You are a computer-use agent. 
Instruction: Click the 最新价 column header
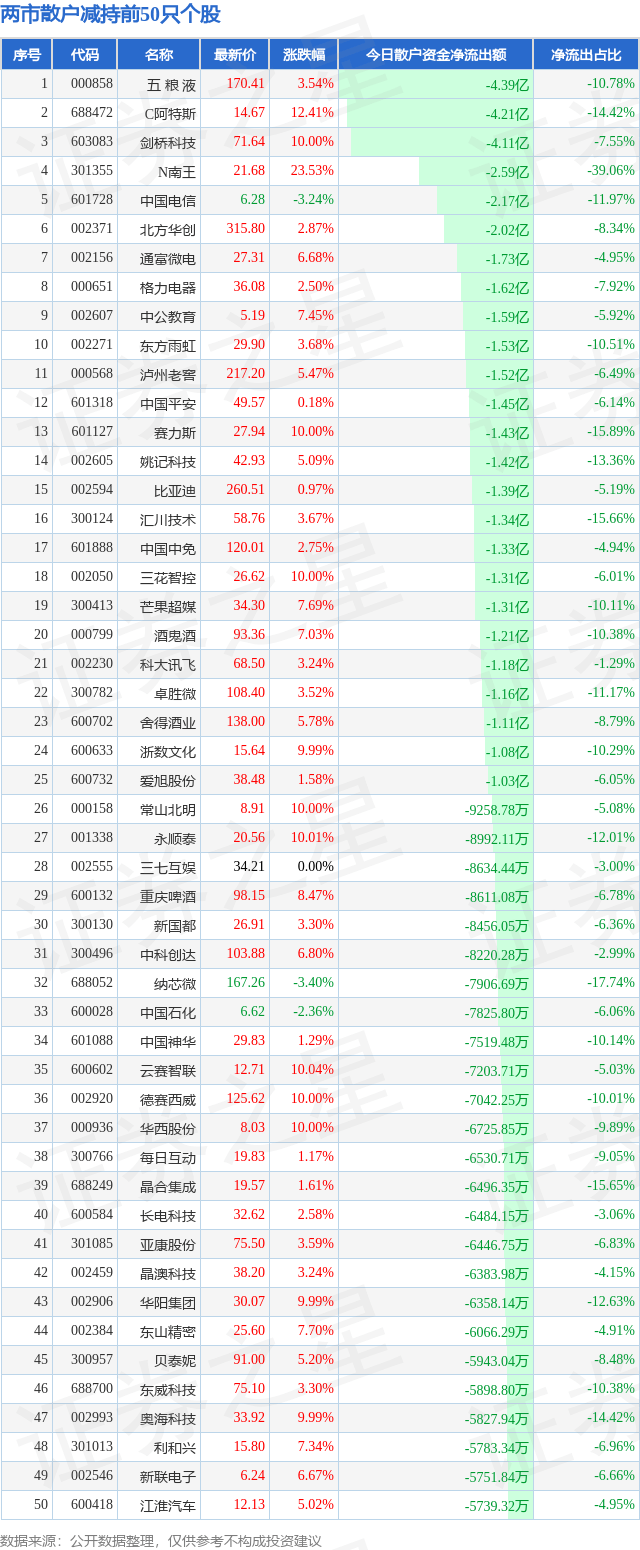coord(235,55)
